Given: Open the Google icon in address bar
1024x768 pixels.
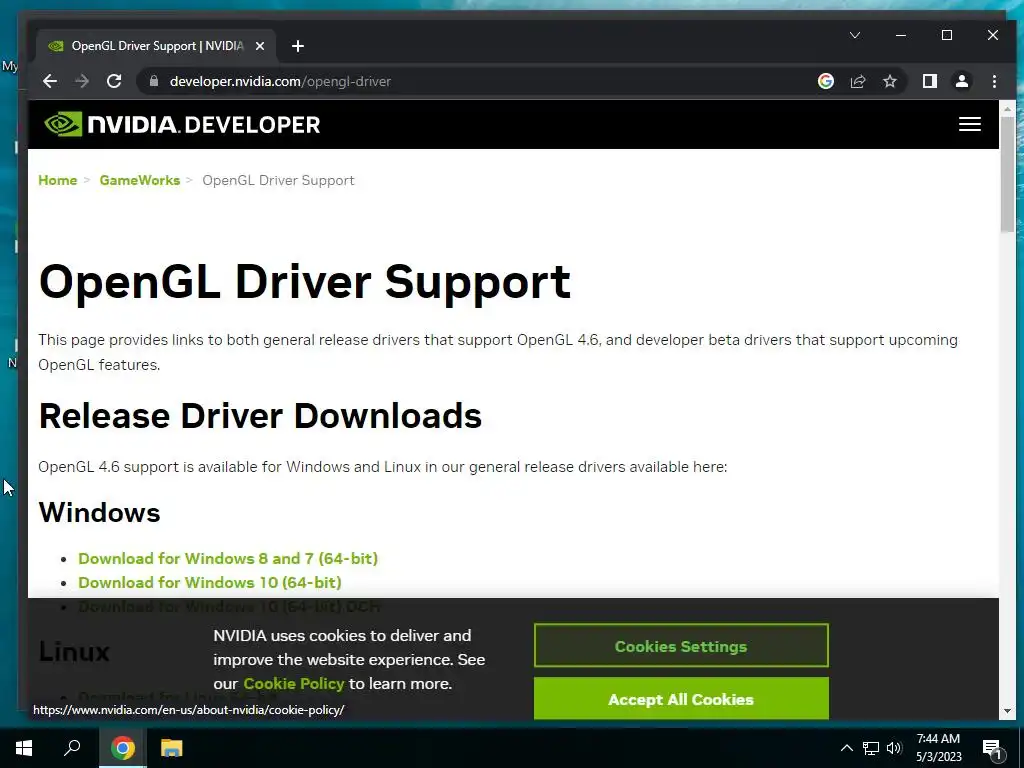Looking at the screenshot, I should tap(825, 81).
